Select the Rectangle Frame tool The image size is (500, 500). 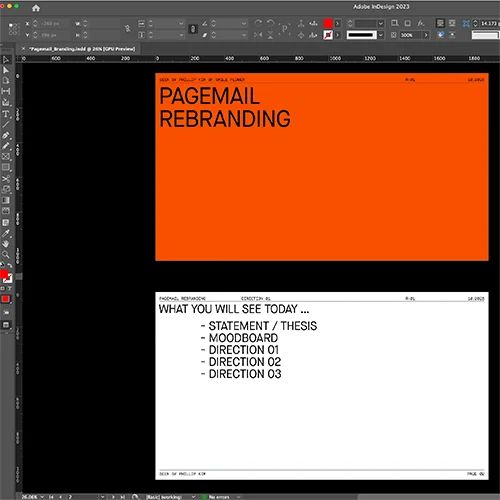6,157
